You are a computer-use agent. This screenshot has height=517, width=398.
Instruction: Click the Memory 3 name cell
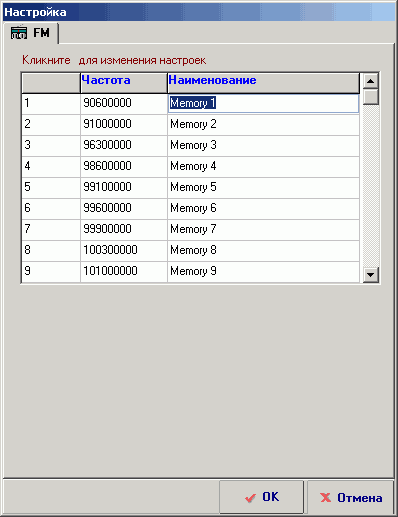click(263, 146)
